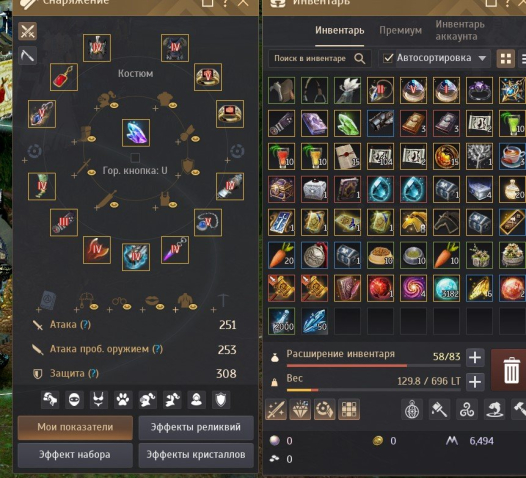Click the Вес weight progress bar
The width and height of the screenshot is (526, 478).
tap(374, 390)
